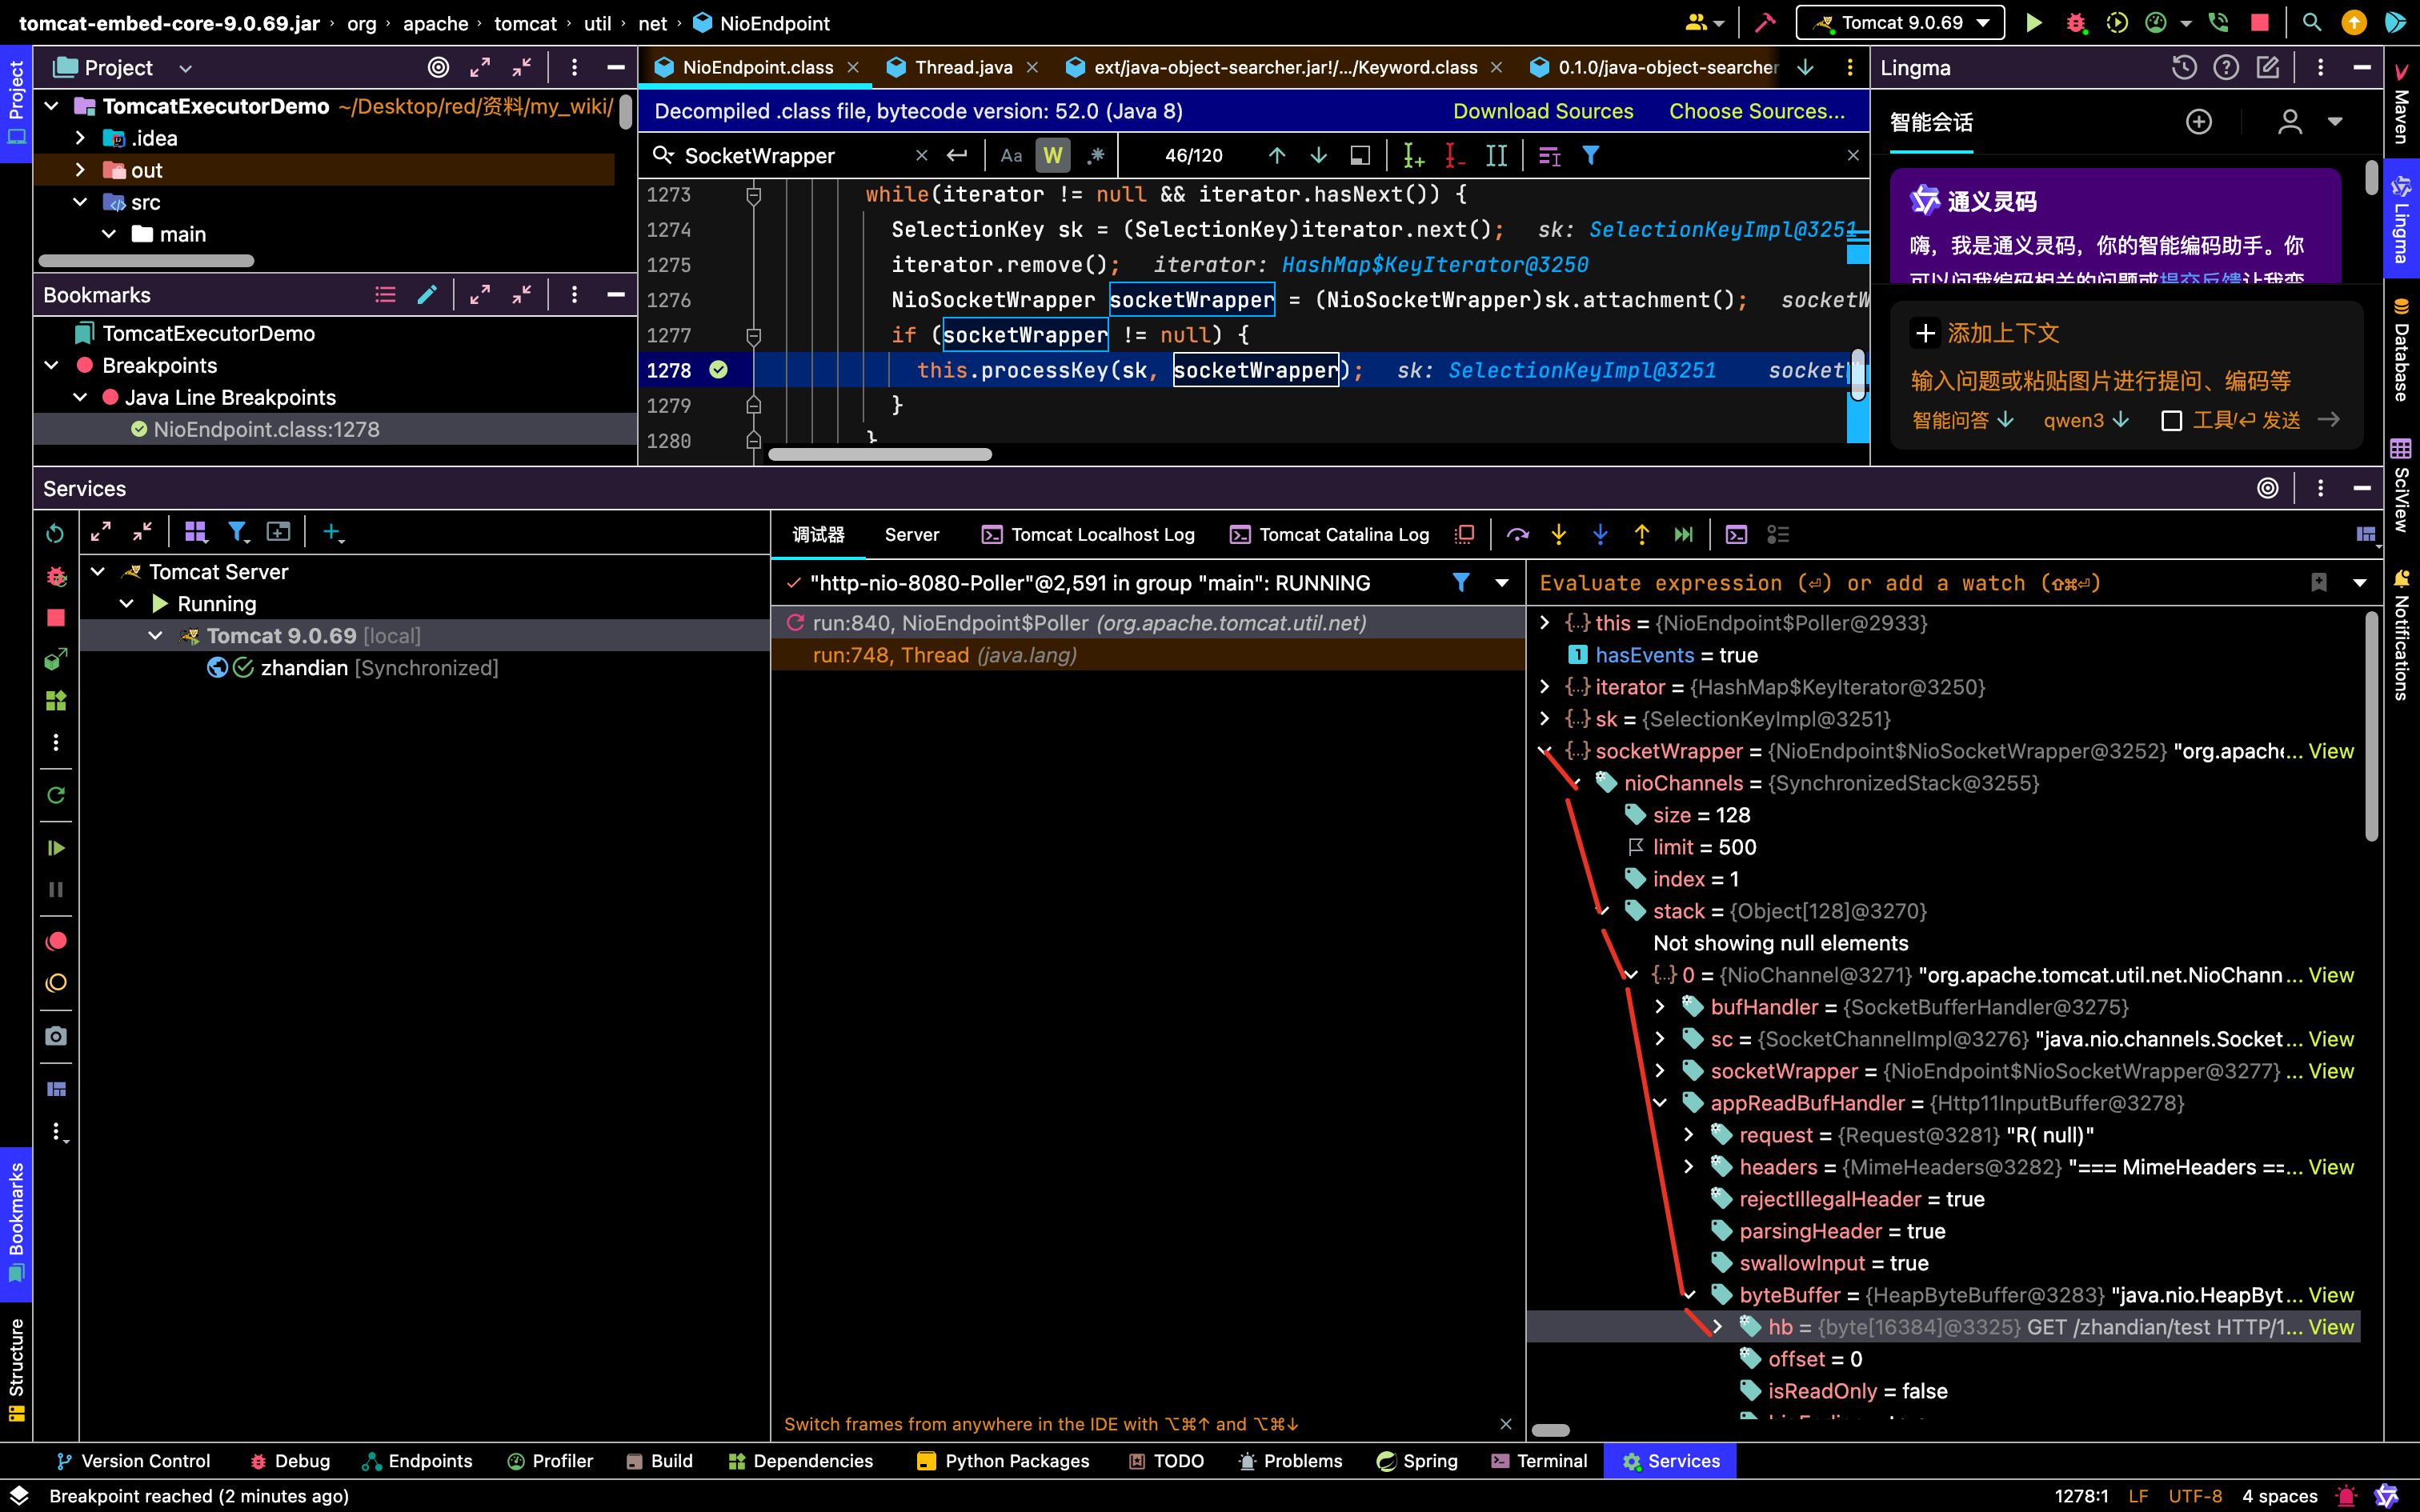Open Tomcat 9.0.69 run configuration dropdown
The image size is (2420, 1512).
pyautogui.click(x=1900, y=22)
